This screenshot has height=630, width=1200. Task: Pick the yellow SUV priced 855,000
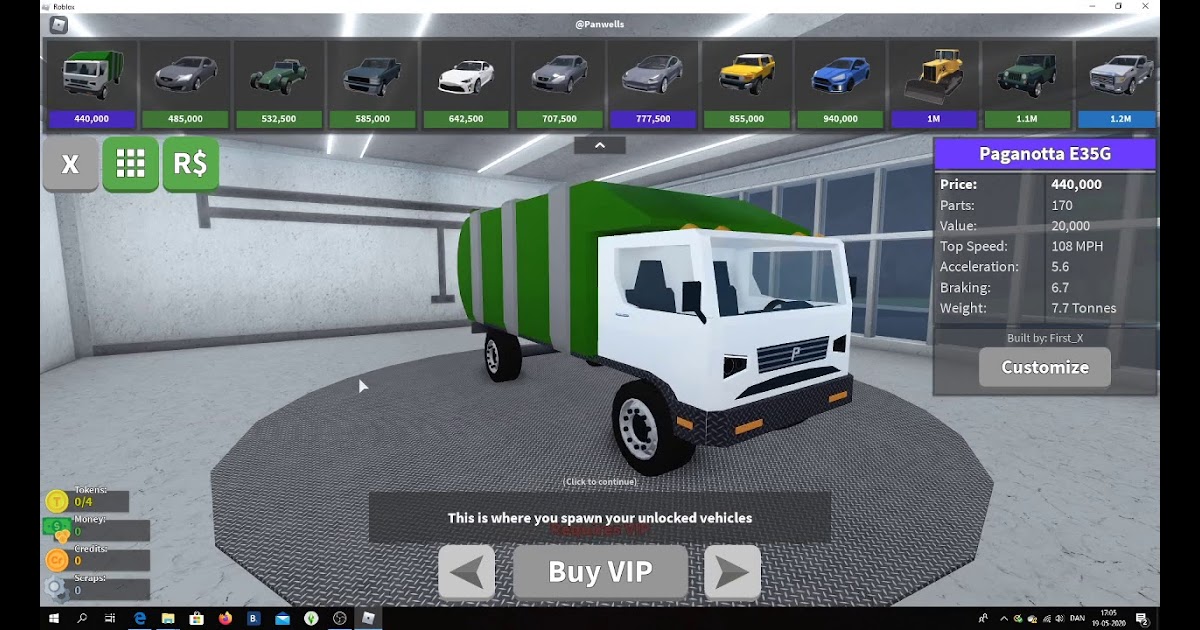747,86
